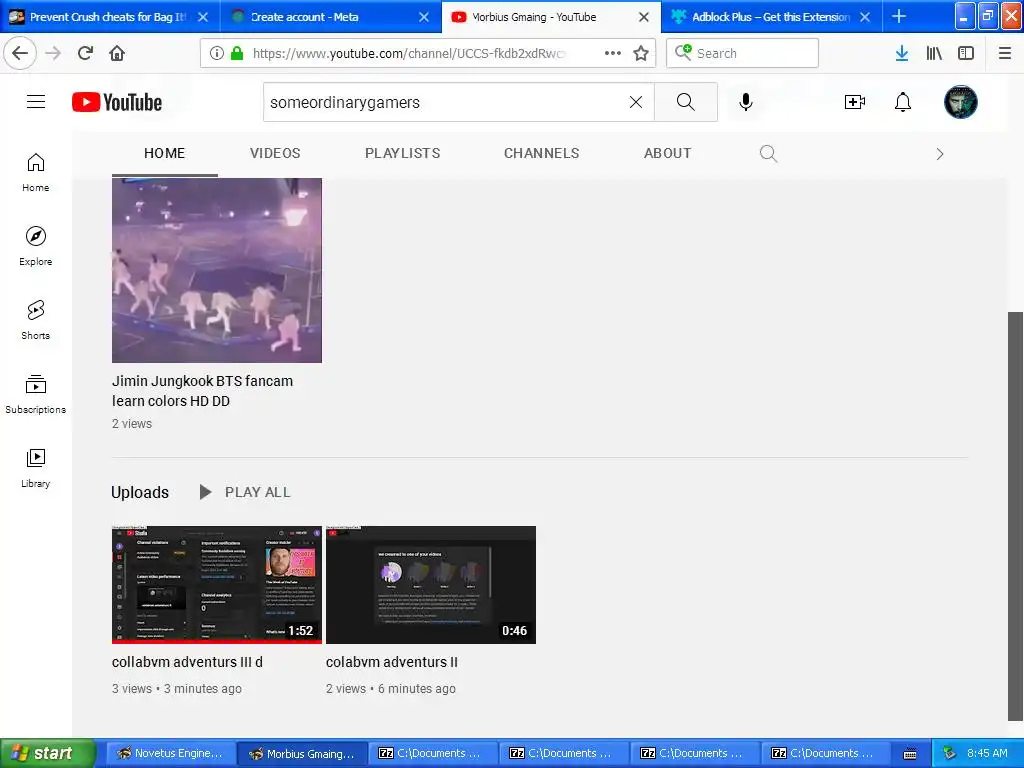Image resolution: width=1024 pixels, height=768 pixels.
Task: Select Morbius Gmaing taskbar button
Action: point(300,753)
